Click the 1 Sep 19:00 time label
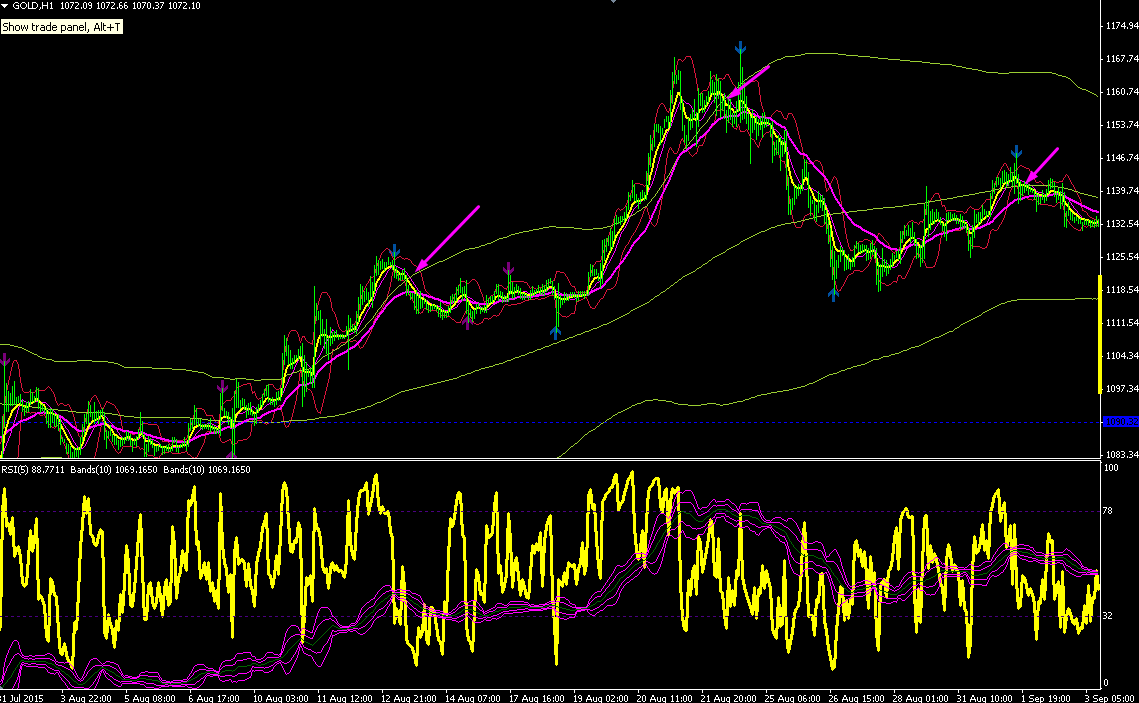This screenshot has width=1139, height=703. pos(1045,699)
